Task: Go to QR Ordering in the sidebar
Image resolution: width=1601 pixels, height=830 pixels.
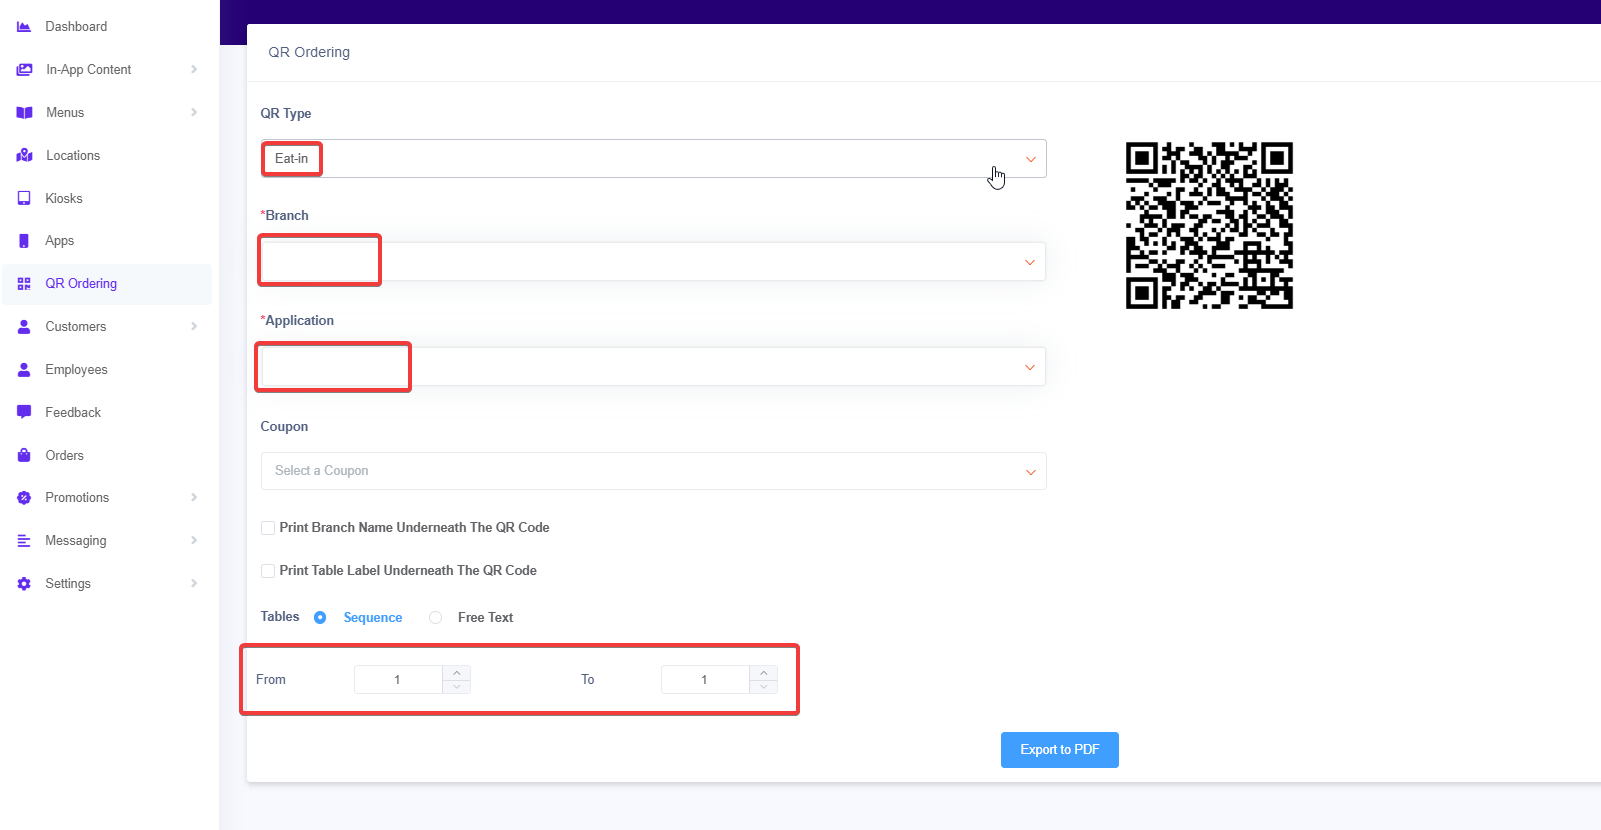Action: pos(81,284)
